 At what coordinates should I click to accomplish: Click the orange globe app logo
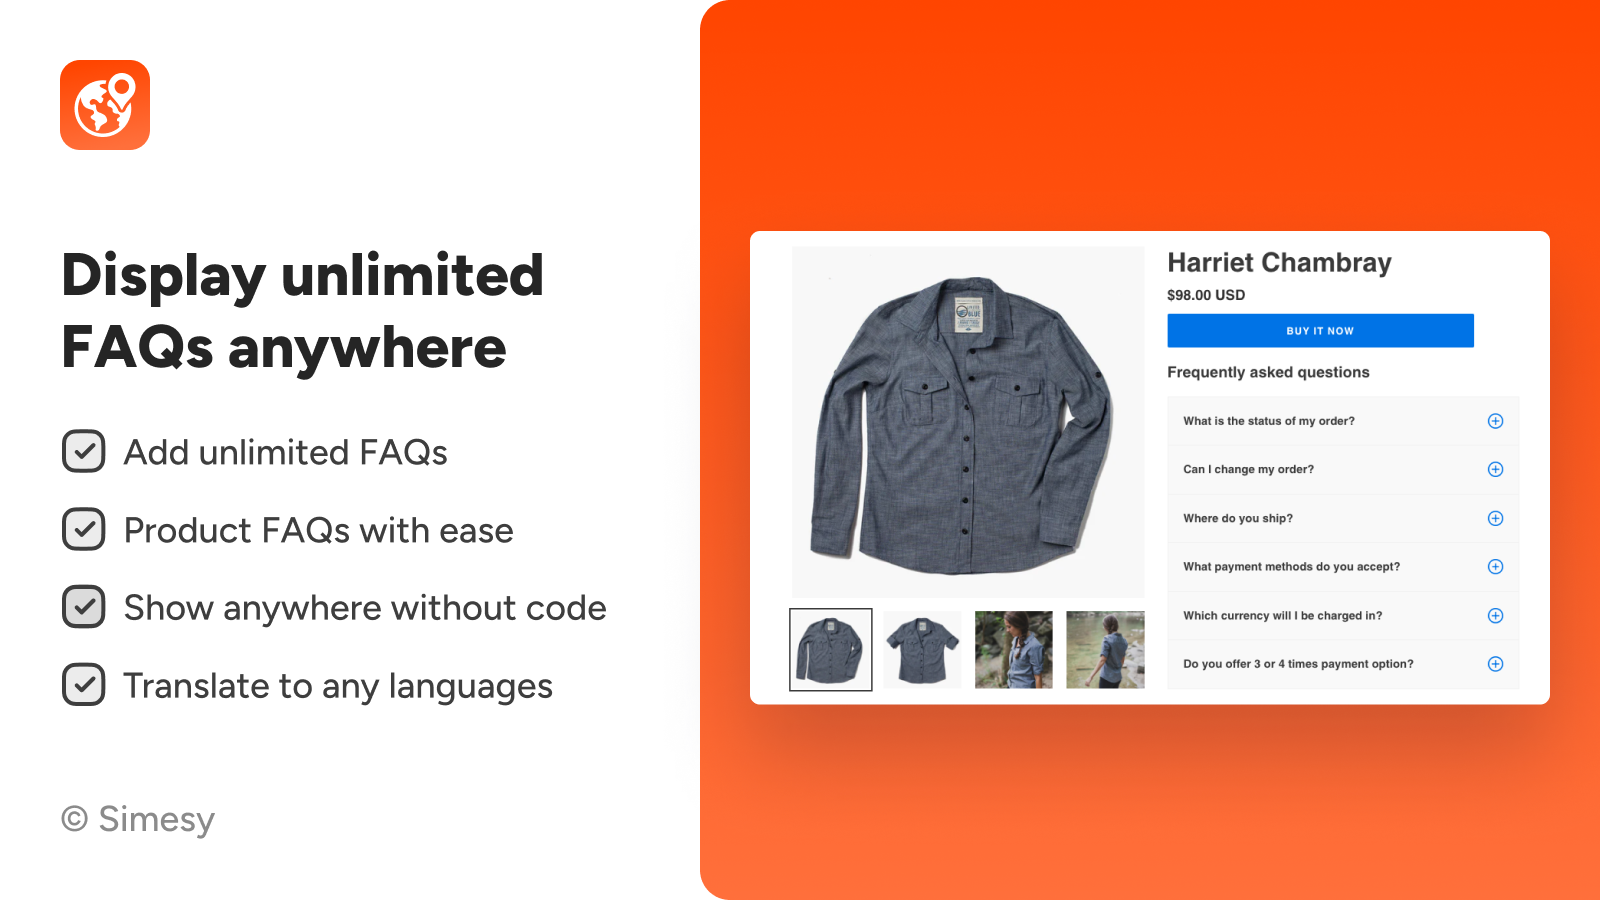[105, 105]
